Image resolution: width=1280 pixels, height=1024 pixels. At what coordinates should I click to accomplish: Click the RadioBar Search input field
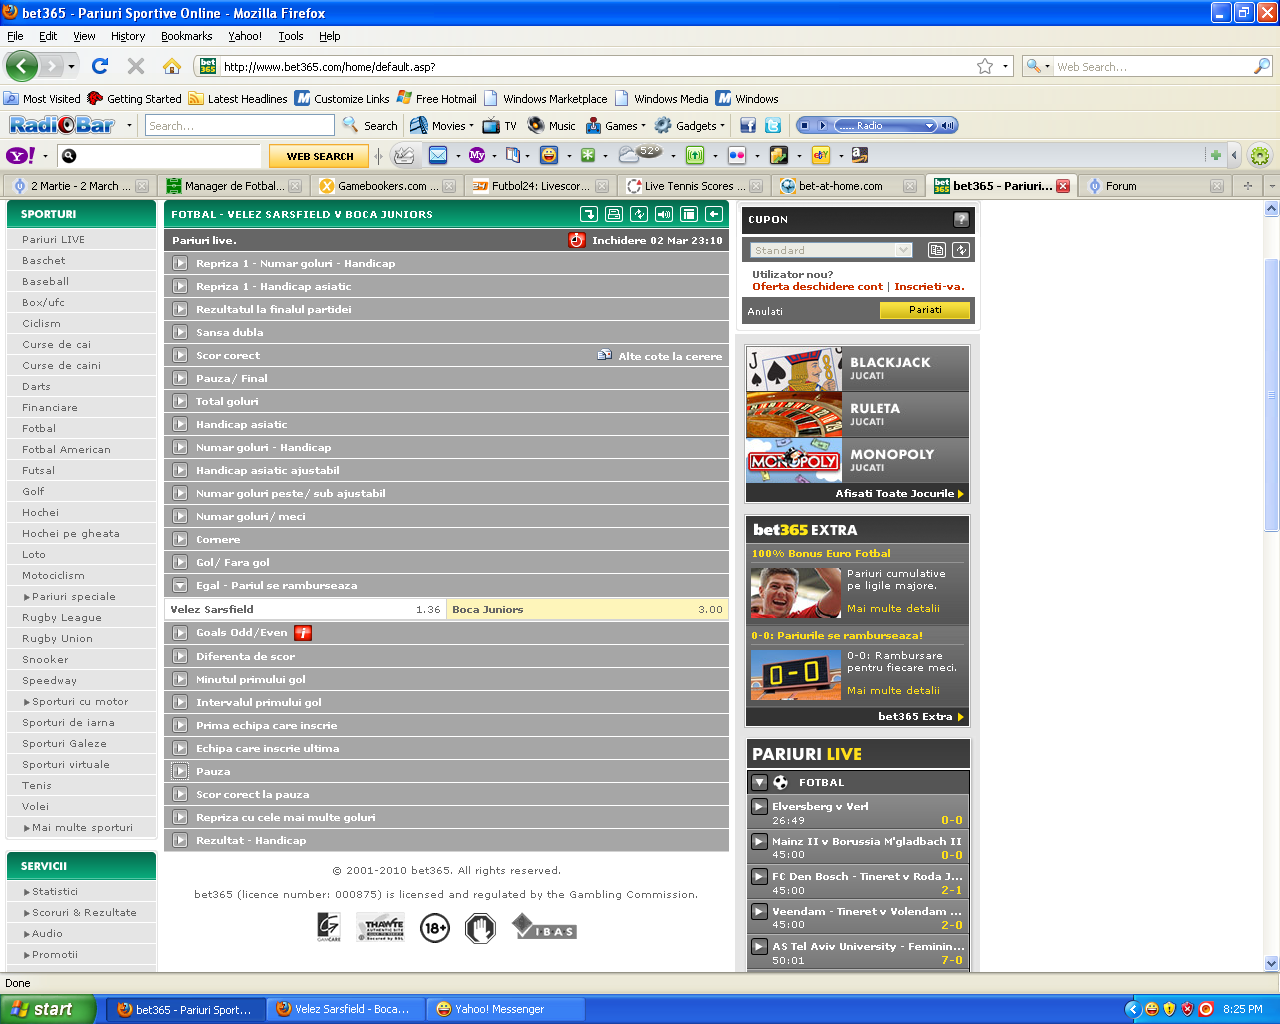(239, 125)
